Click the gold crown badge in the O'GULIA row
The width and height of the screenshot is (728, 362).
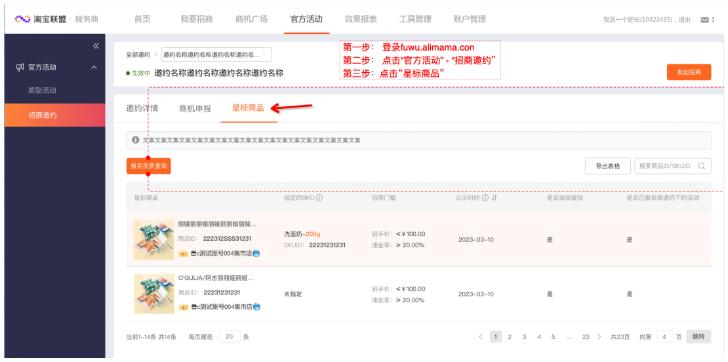[x=183, y=307]
